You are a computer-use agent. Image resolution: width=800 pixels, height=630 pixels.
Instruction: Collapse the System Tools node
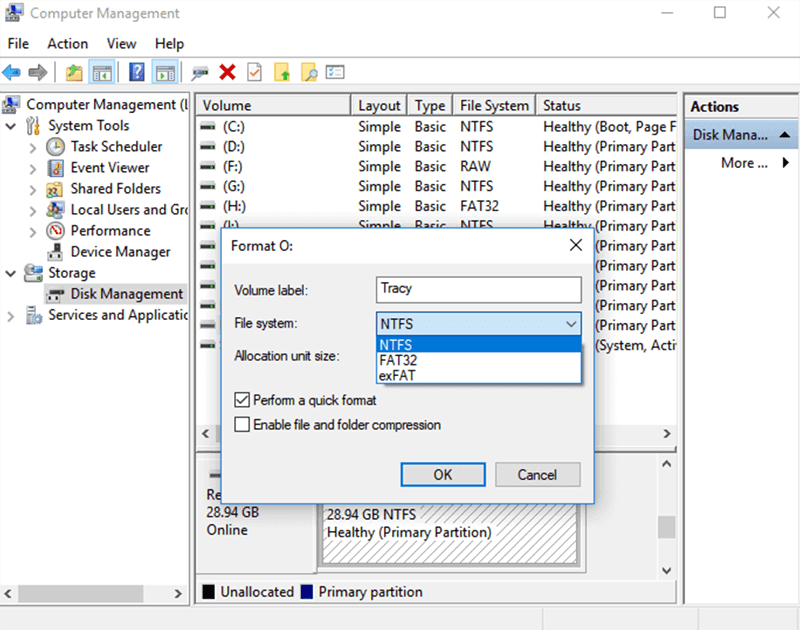click(10, 125)
